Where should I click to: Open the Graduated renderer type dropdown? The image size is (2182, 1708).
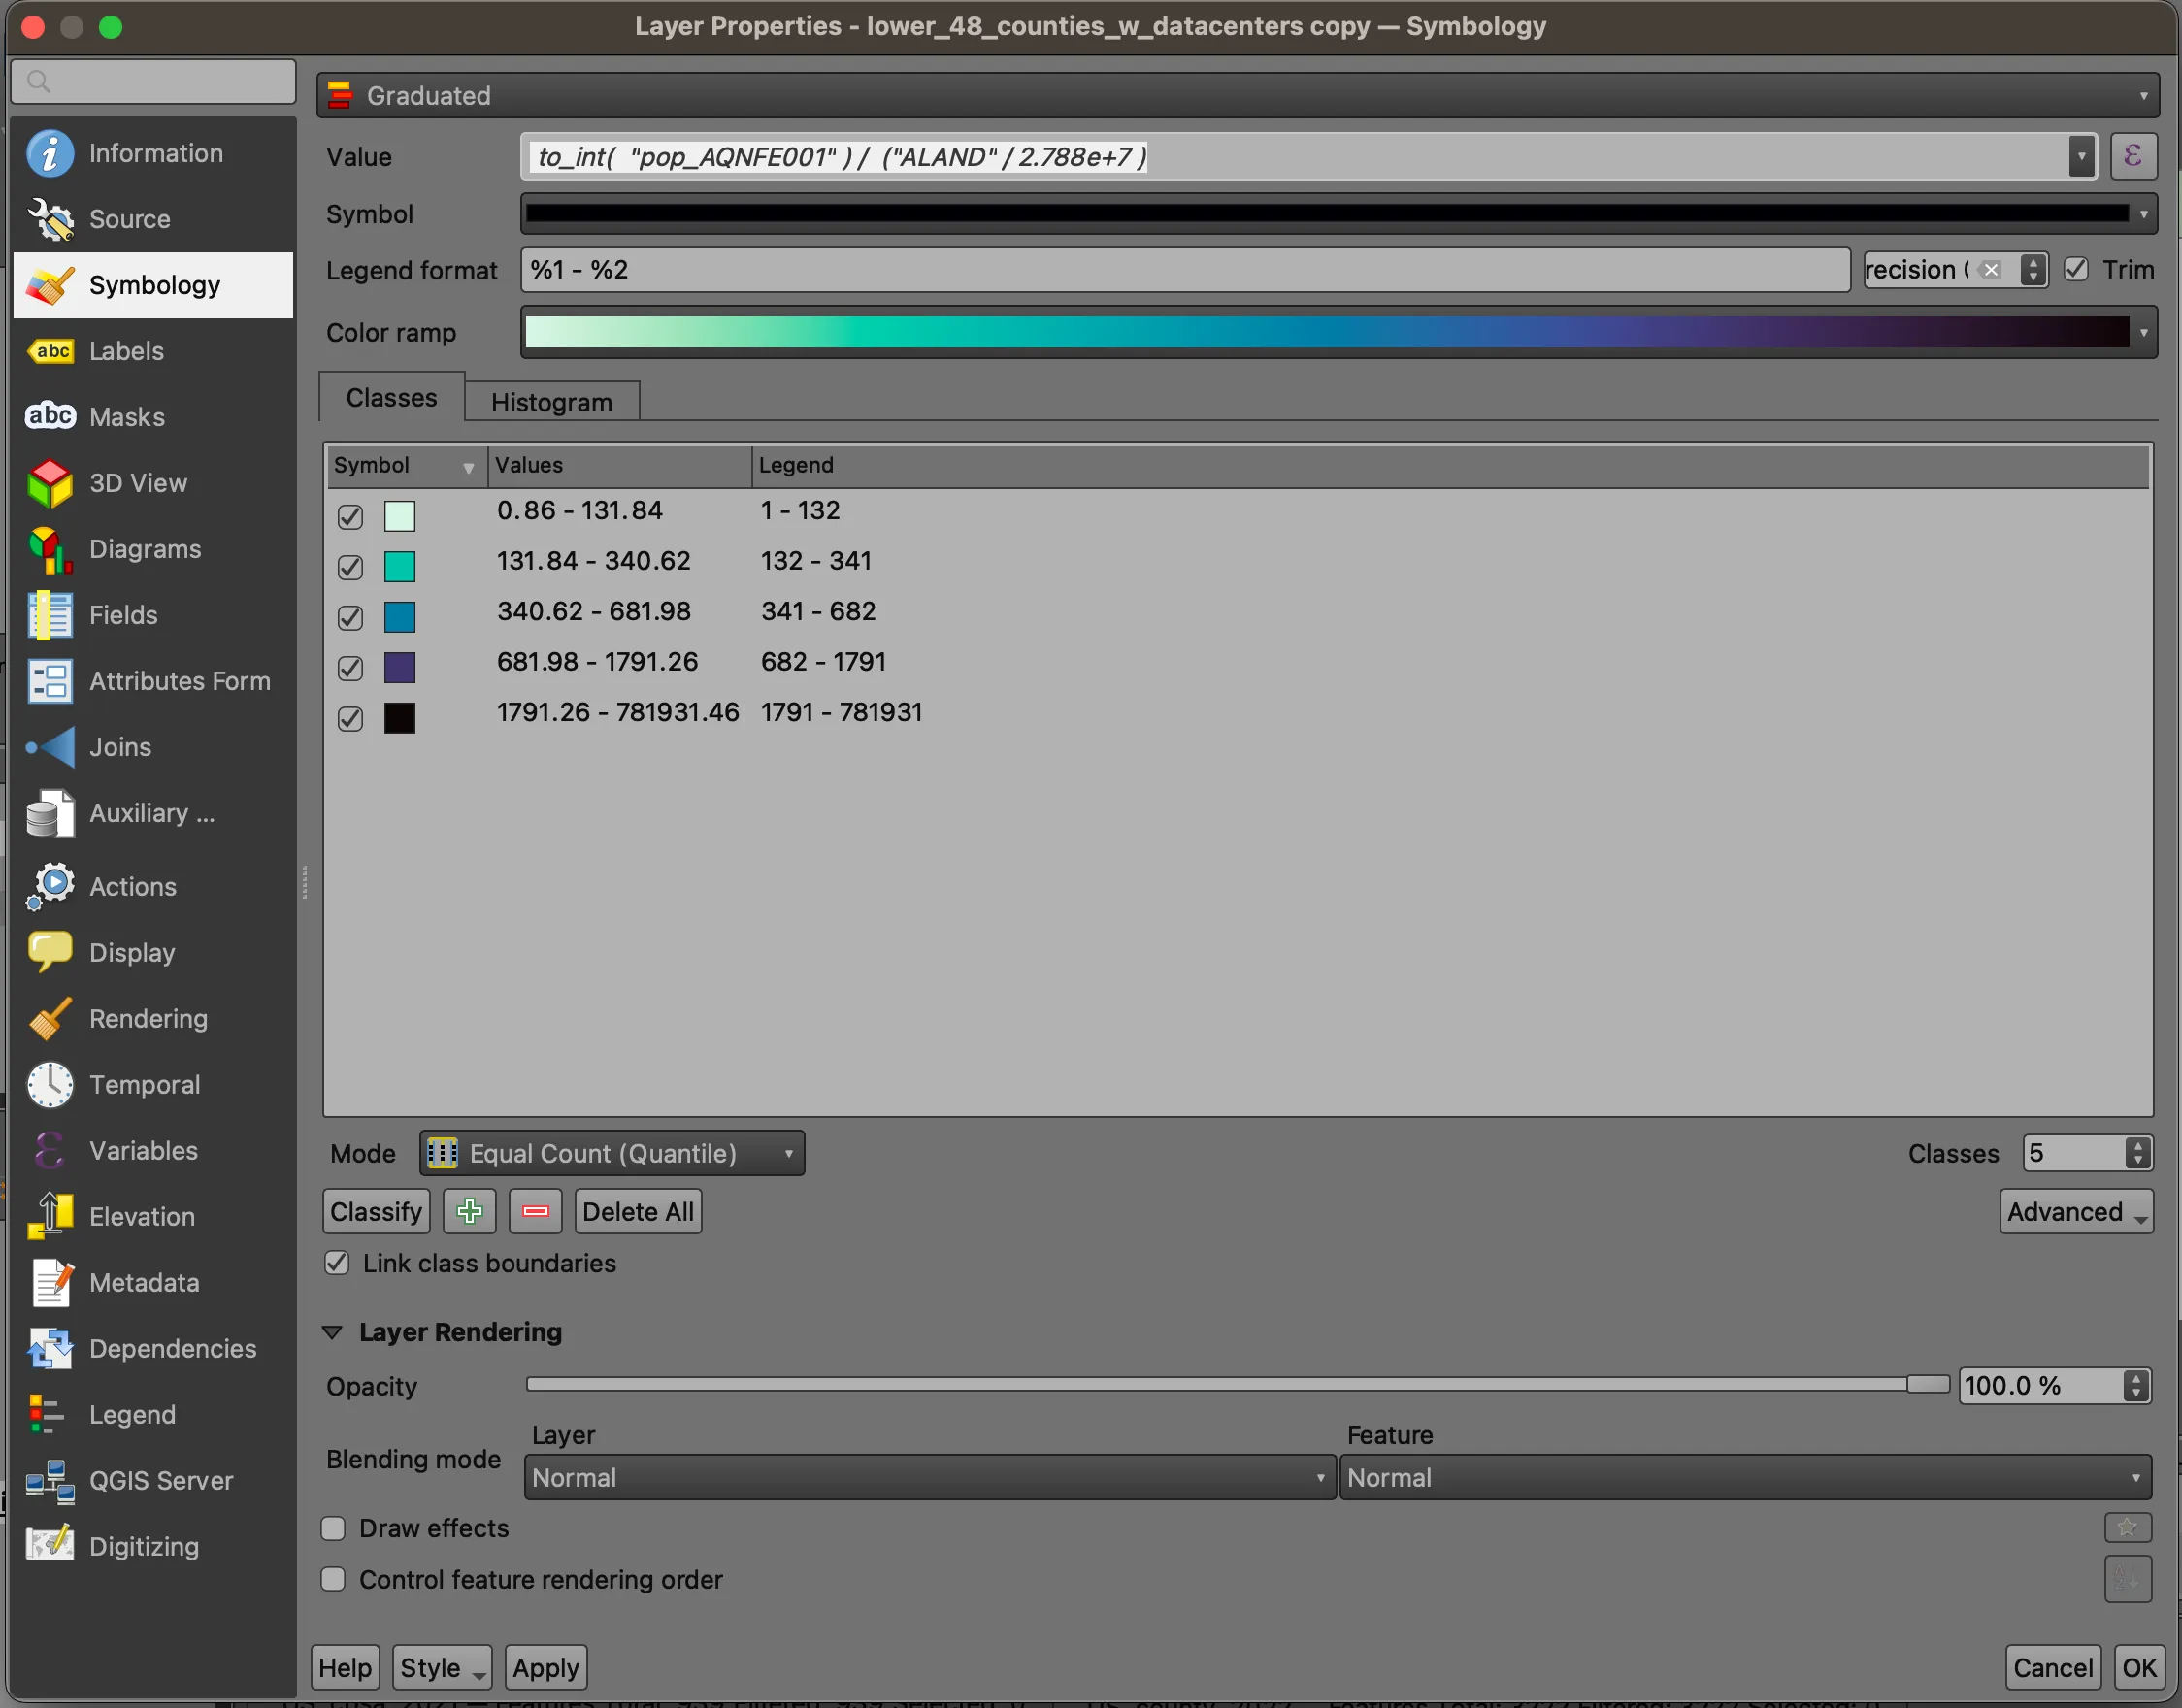point(1237,96)
